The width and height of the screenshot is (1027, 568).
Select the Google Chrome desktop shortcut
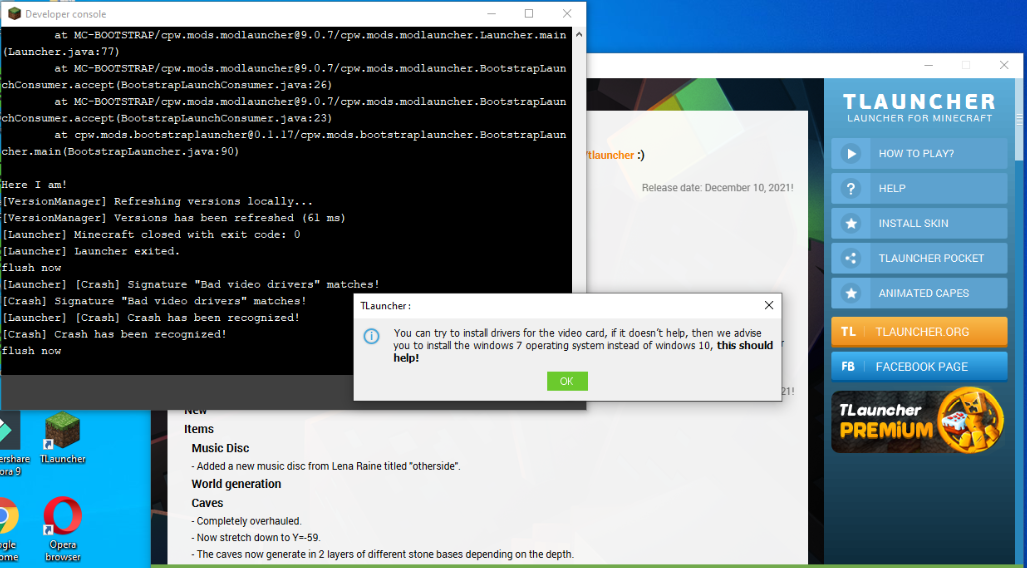click(7, 529)
